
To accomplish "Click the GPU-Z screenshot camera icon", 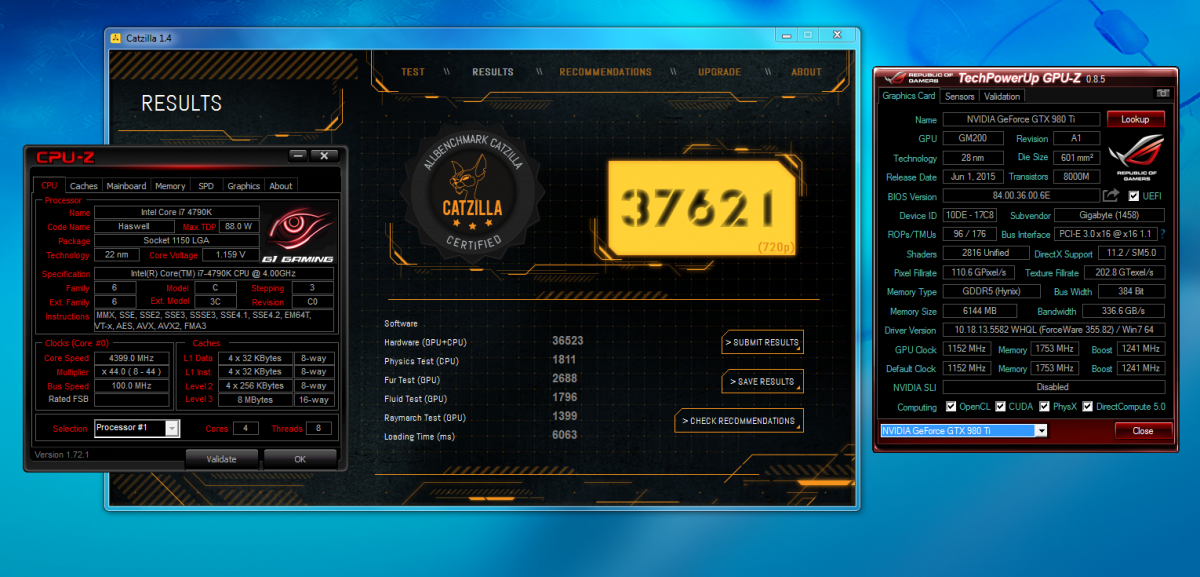I will (x=1162, y=93).
